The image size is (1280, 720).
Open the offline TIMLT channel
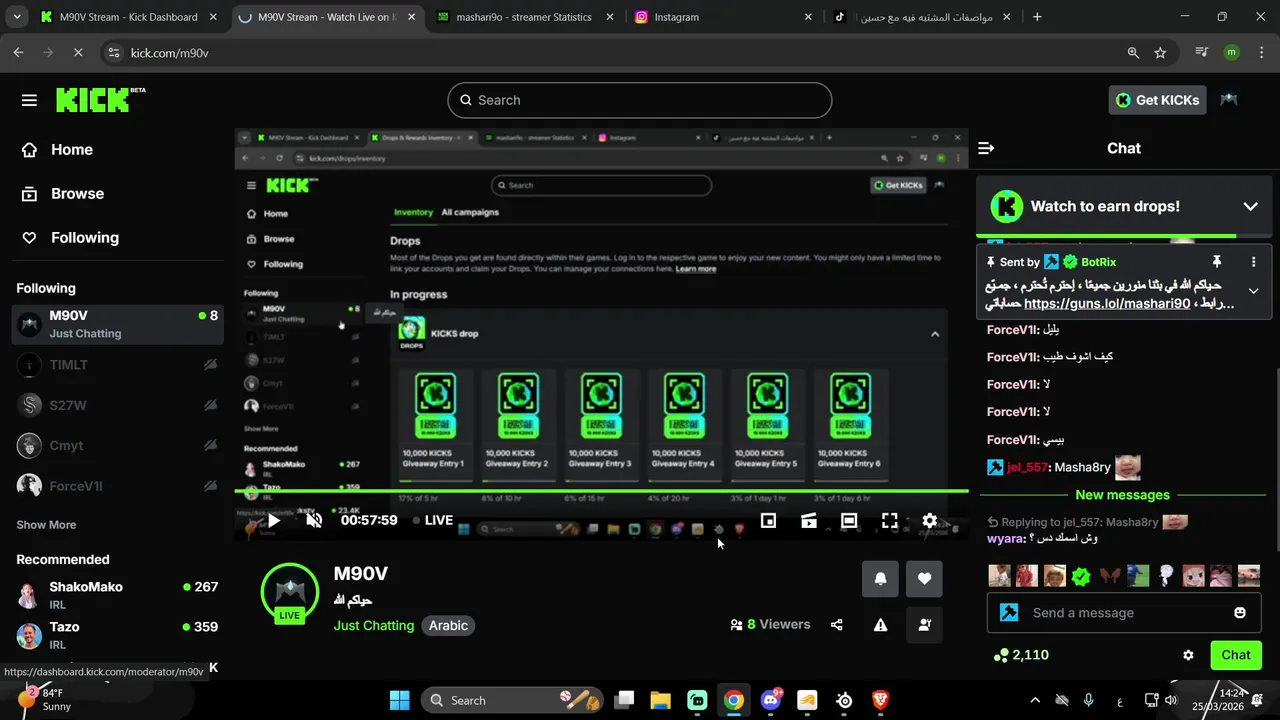pos(118,365)
